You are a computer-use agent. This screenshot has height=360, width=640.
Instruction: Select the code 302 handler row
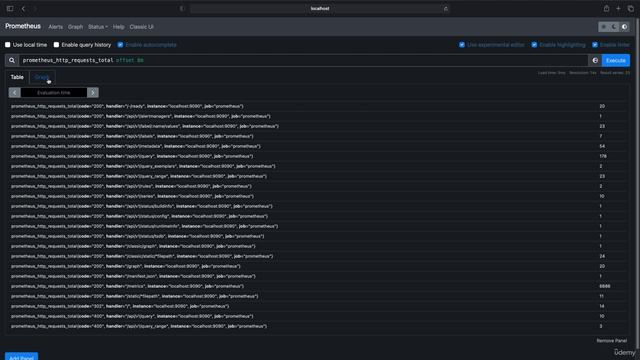click(318, 306)
